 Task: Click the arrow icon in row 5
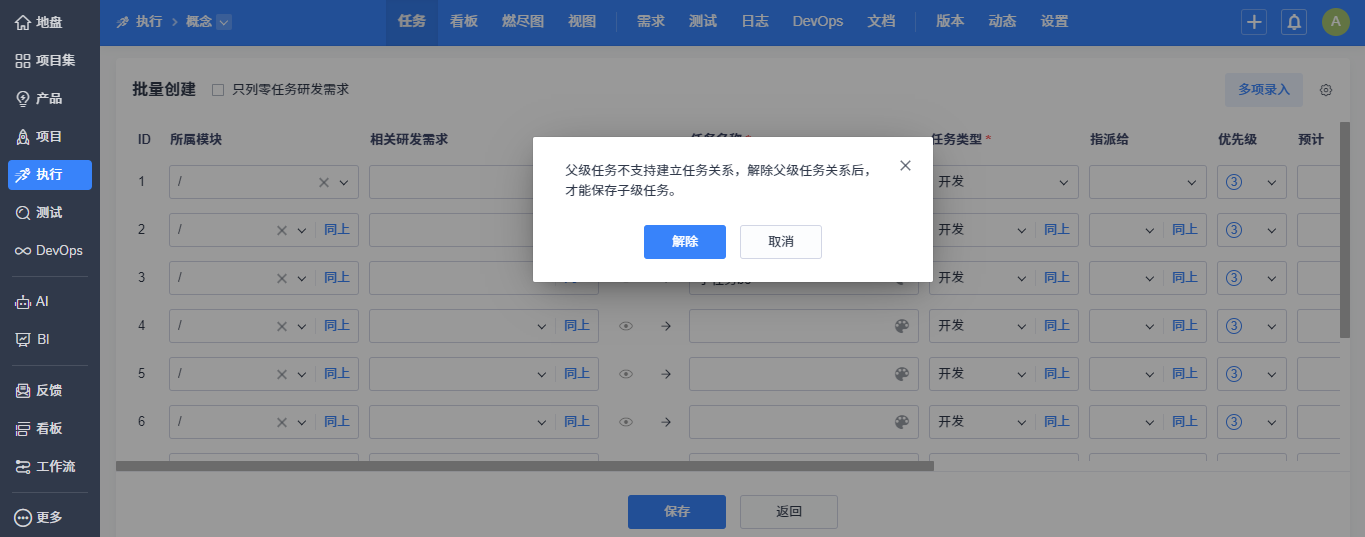click(666, 373)
